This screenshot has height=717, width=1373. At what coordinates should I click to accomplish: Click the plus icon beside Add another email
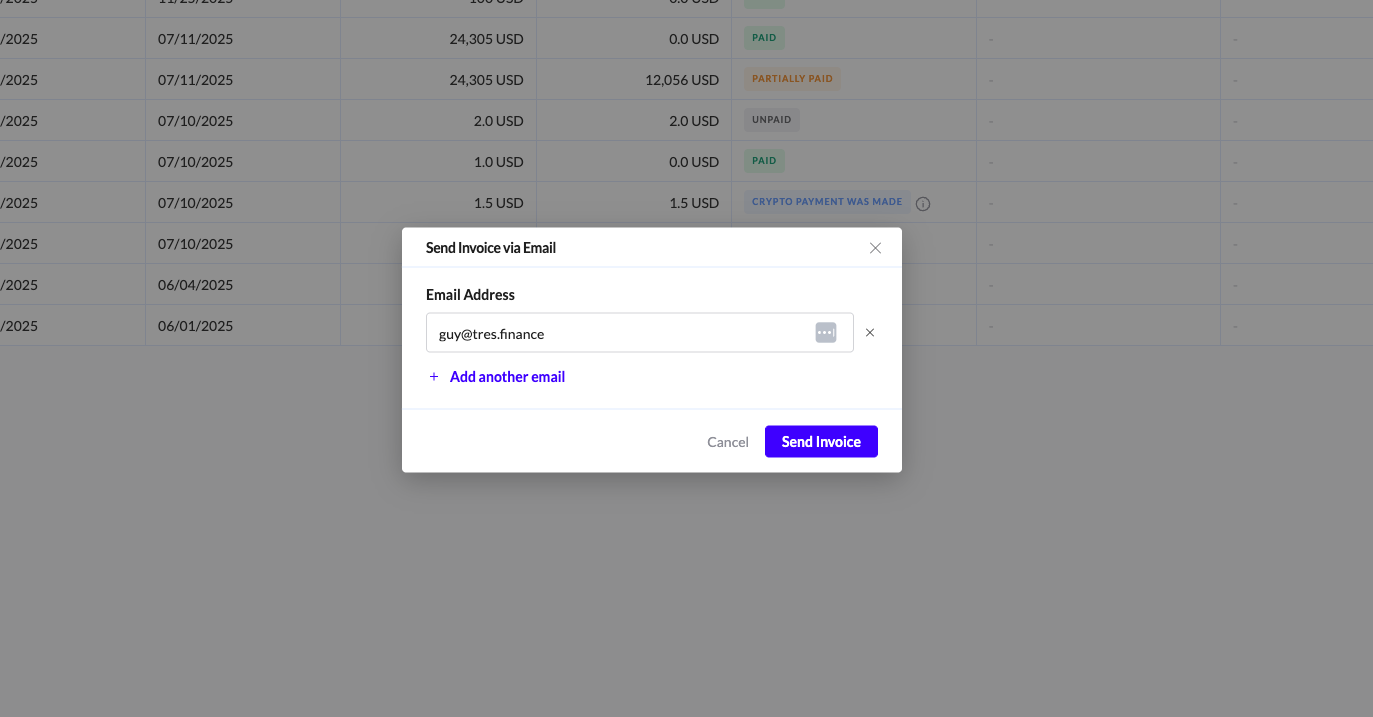click(434, 377)
